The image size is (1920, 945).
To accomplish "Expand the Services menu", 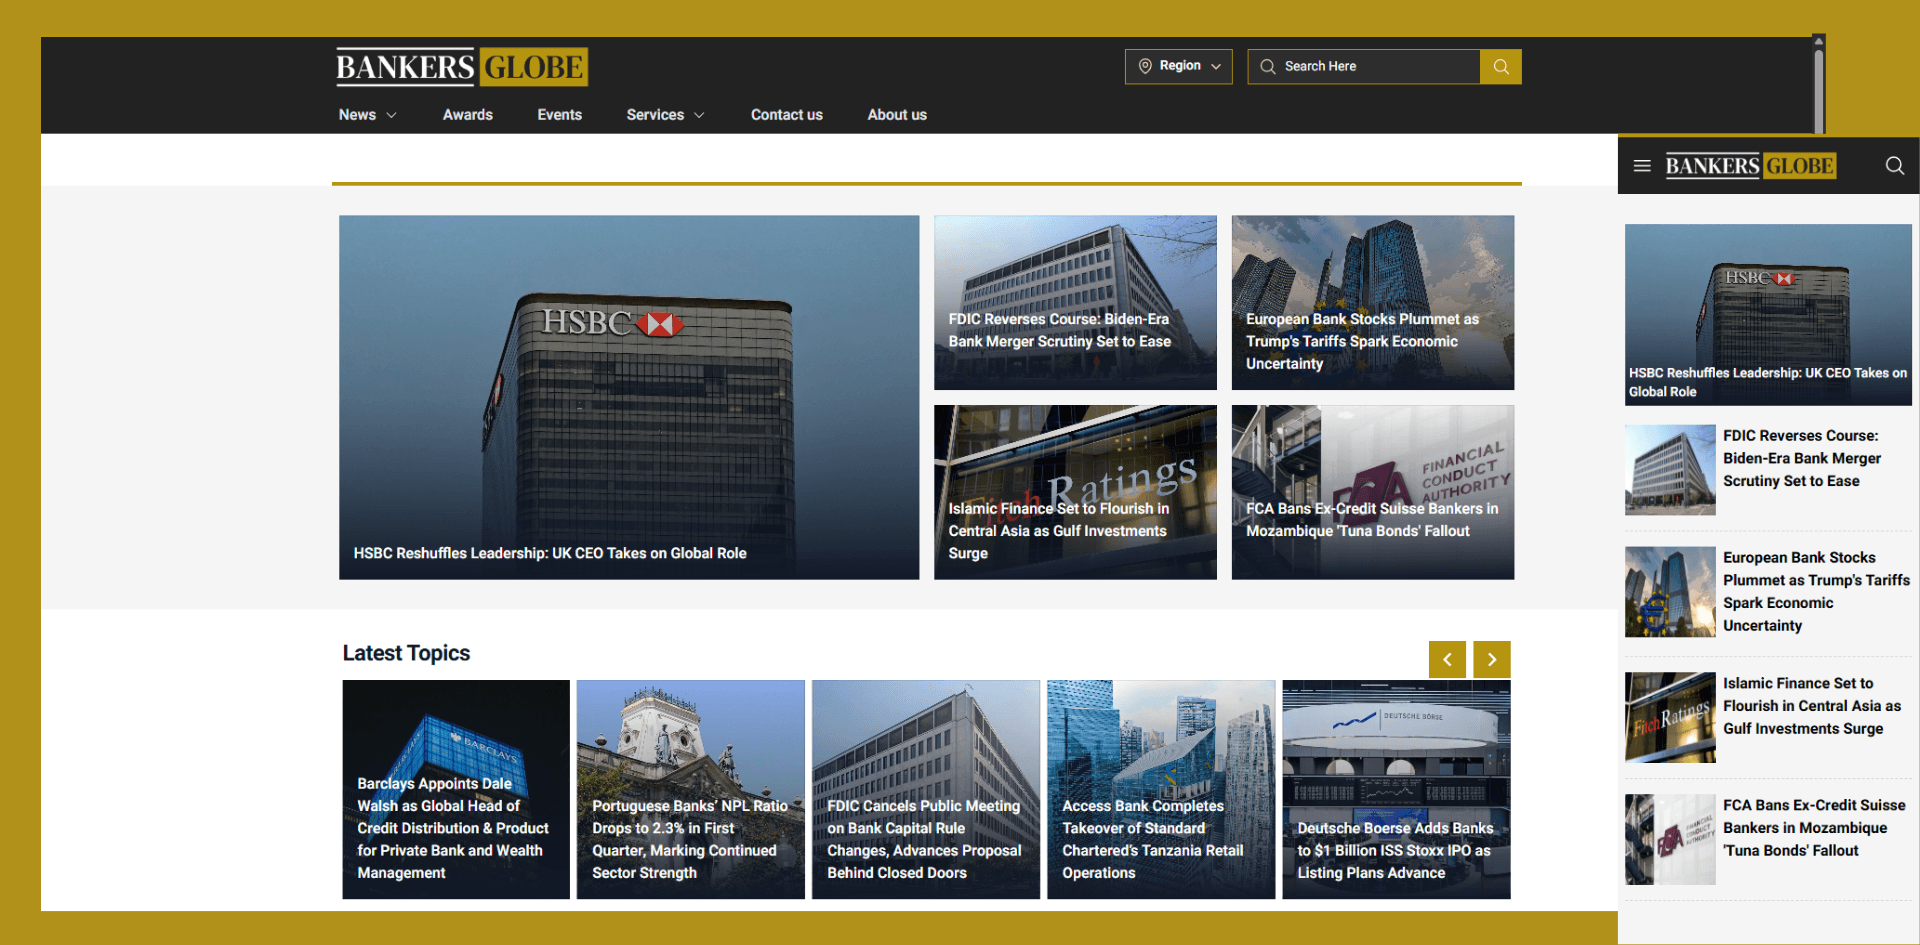I will [x=665, y=115].
